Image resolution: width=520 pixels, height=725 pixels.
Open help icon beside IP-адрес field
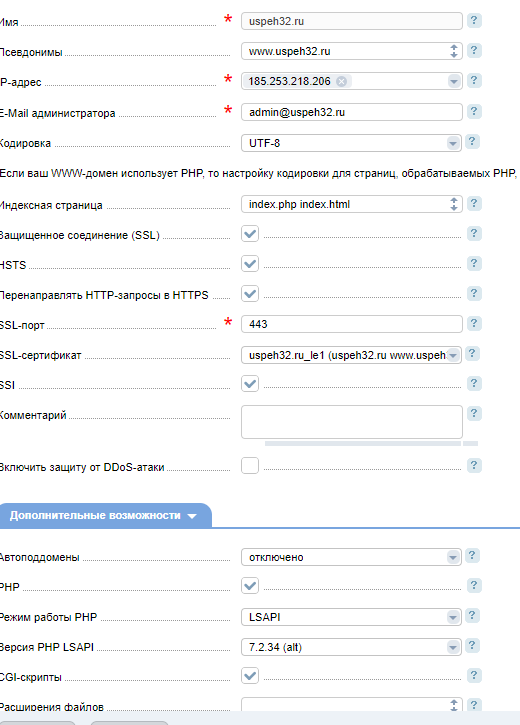(x=474, y=80)
